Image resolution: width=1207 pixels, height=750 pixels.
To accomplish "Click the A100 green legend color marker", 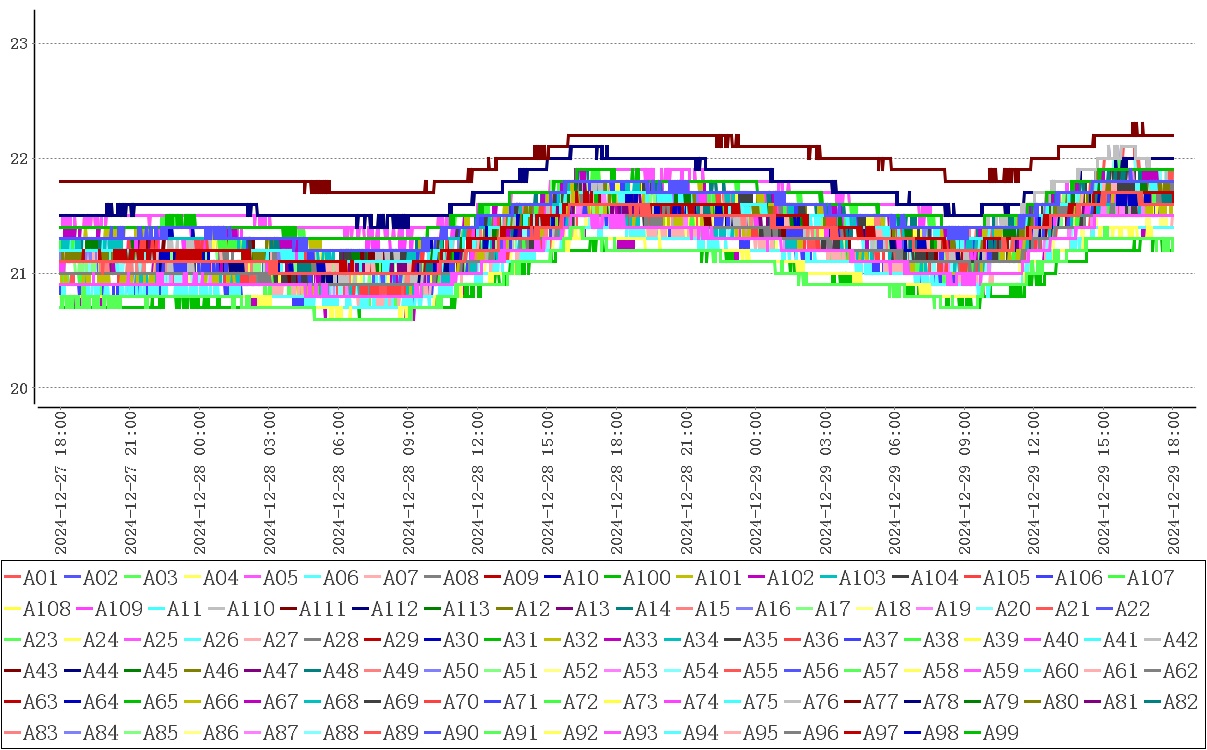I will pos(612,578).
